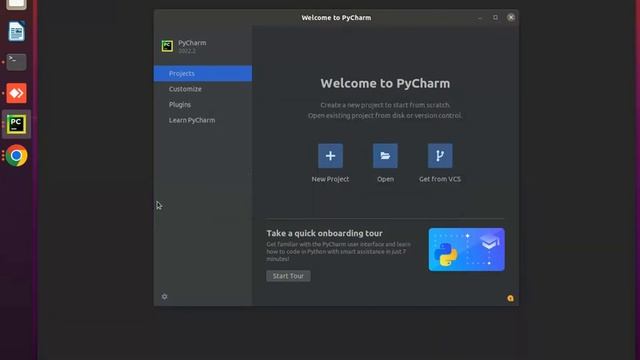Open settings gear in welcome sidebar
This screenshot has height=360, width=640.
[164, 297]
